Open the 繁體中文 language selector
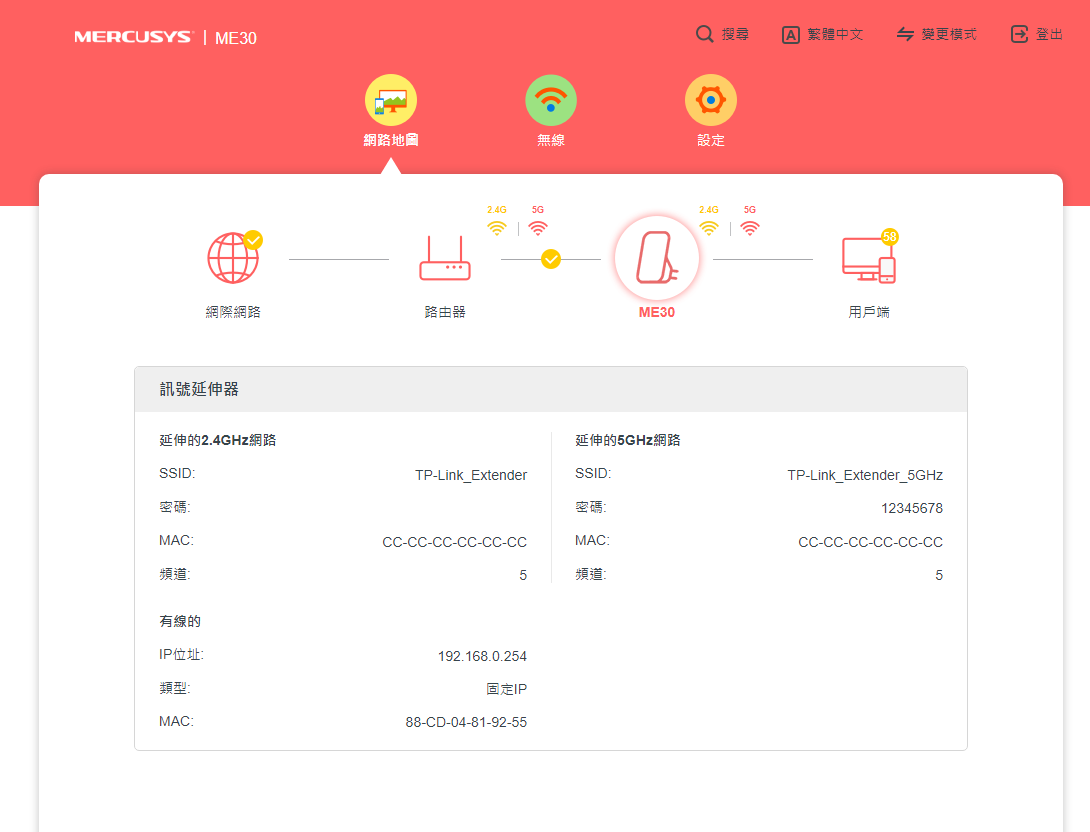The width and height of the screenshot is (1090, 832). point(822,35)
